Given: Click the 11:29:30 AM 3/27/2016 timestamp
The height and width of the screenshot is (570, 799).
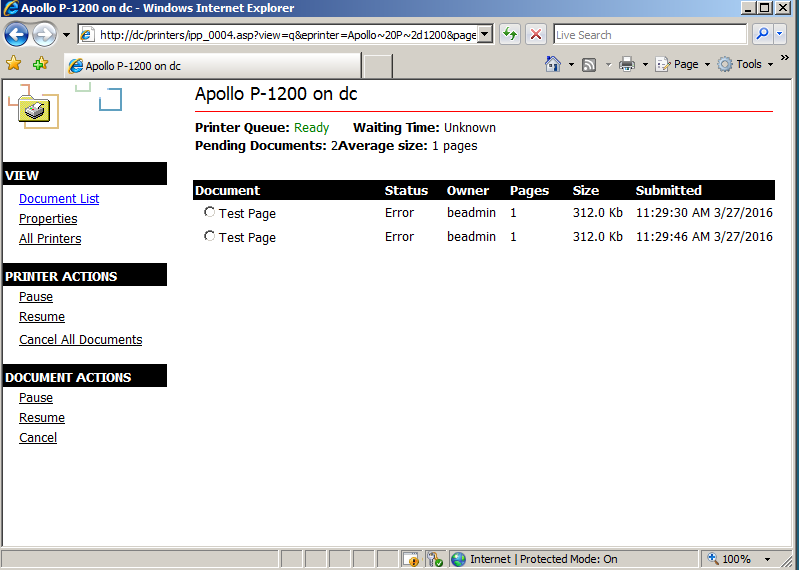Looking at the screenshot, I should point(704,213).
